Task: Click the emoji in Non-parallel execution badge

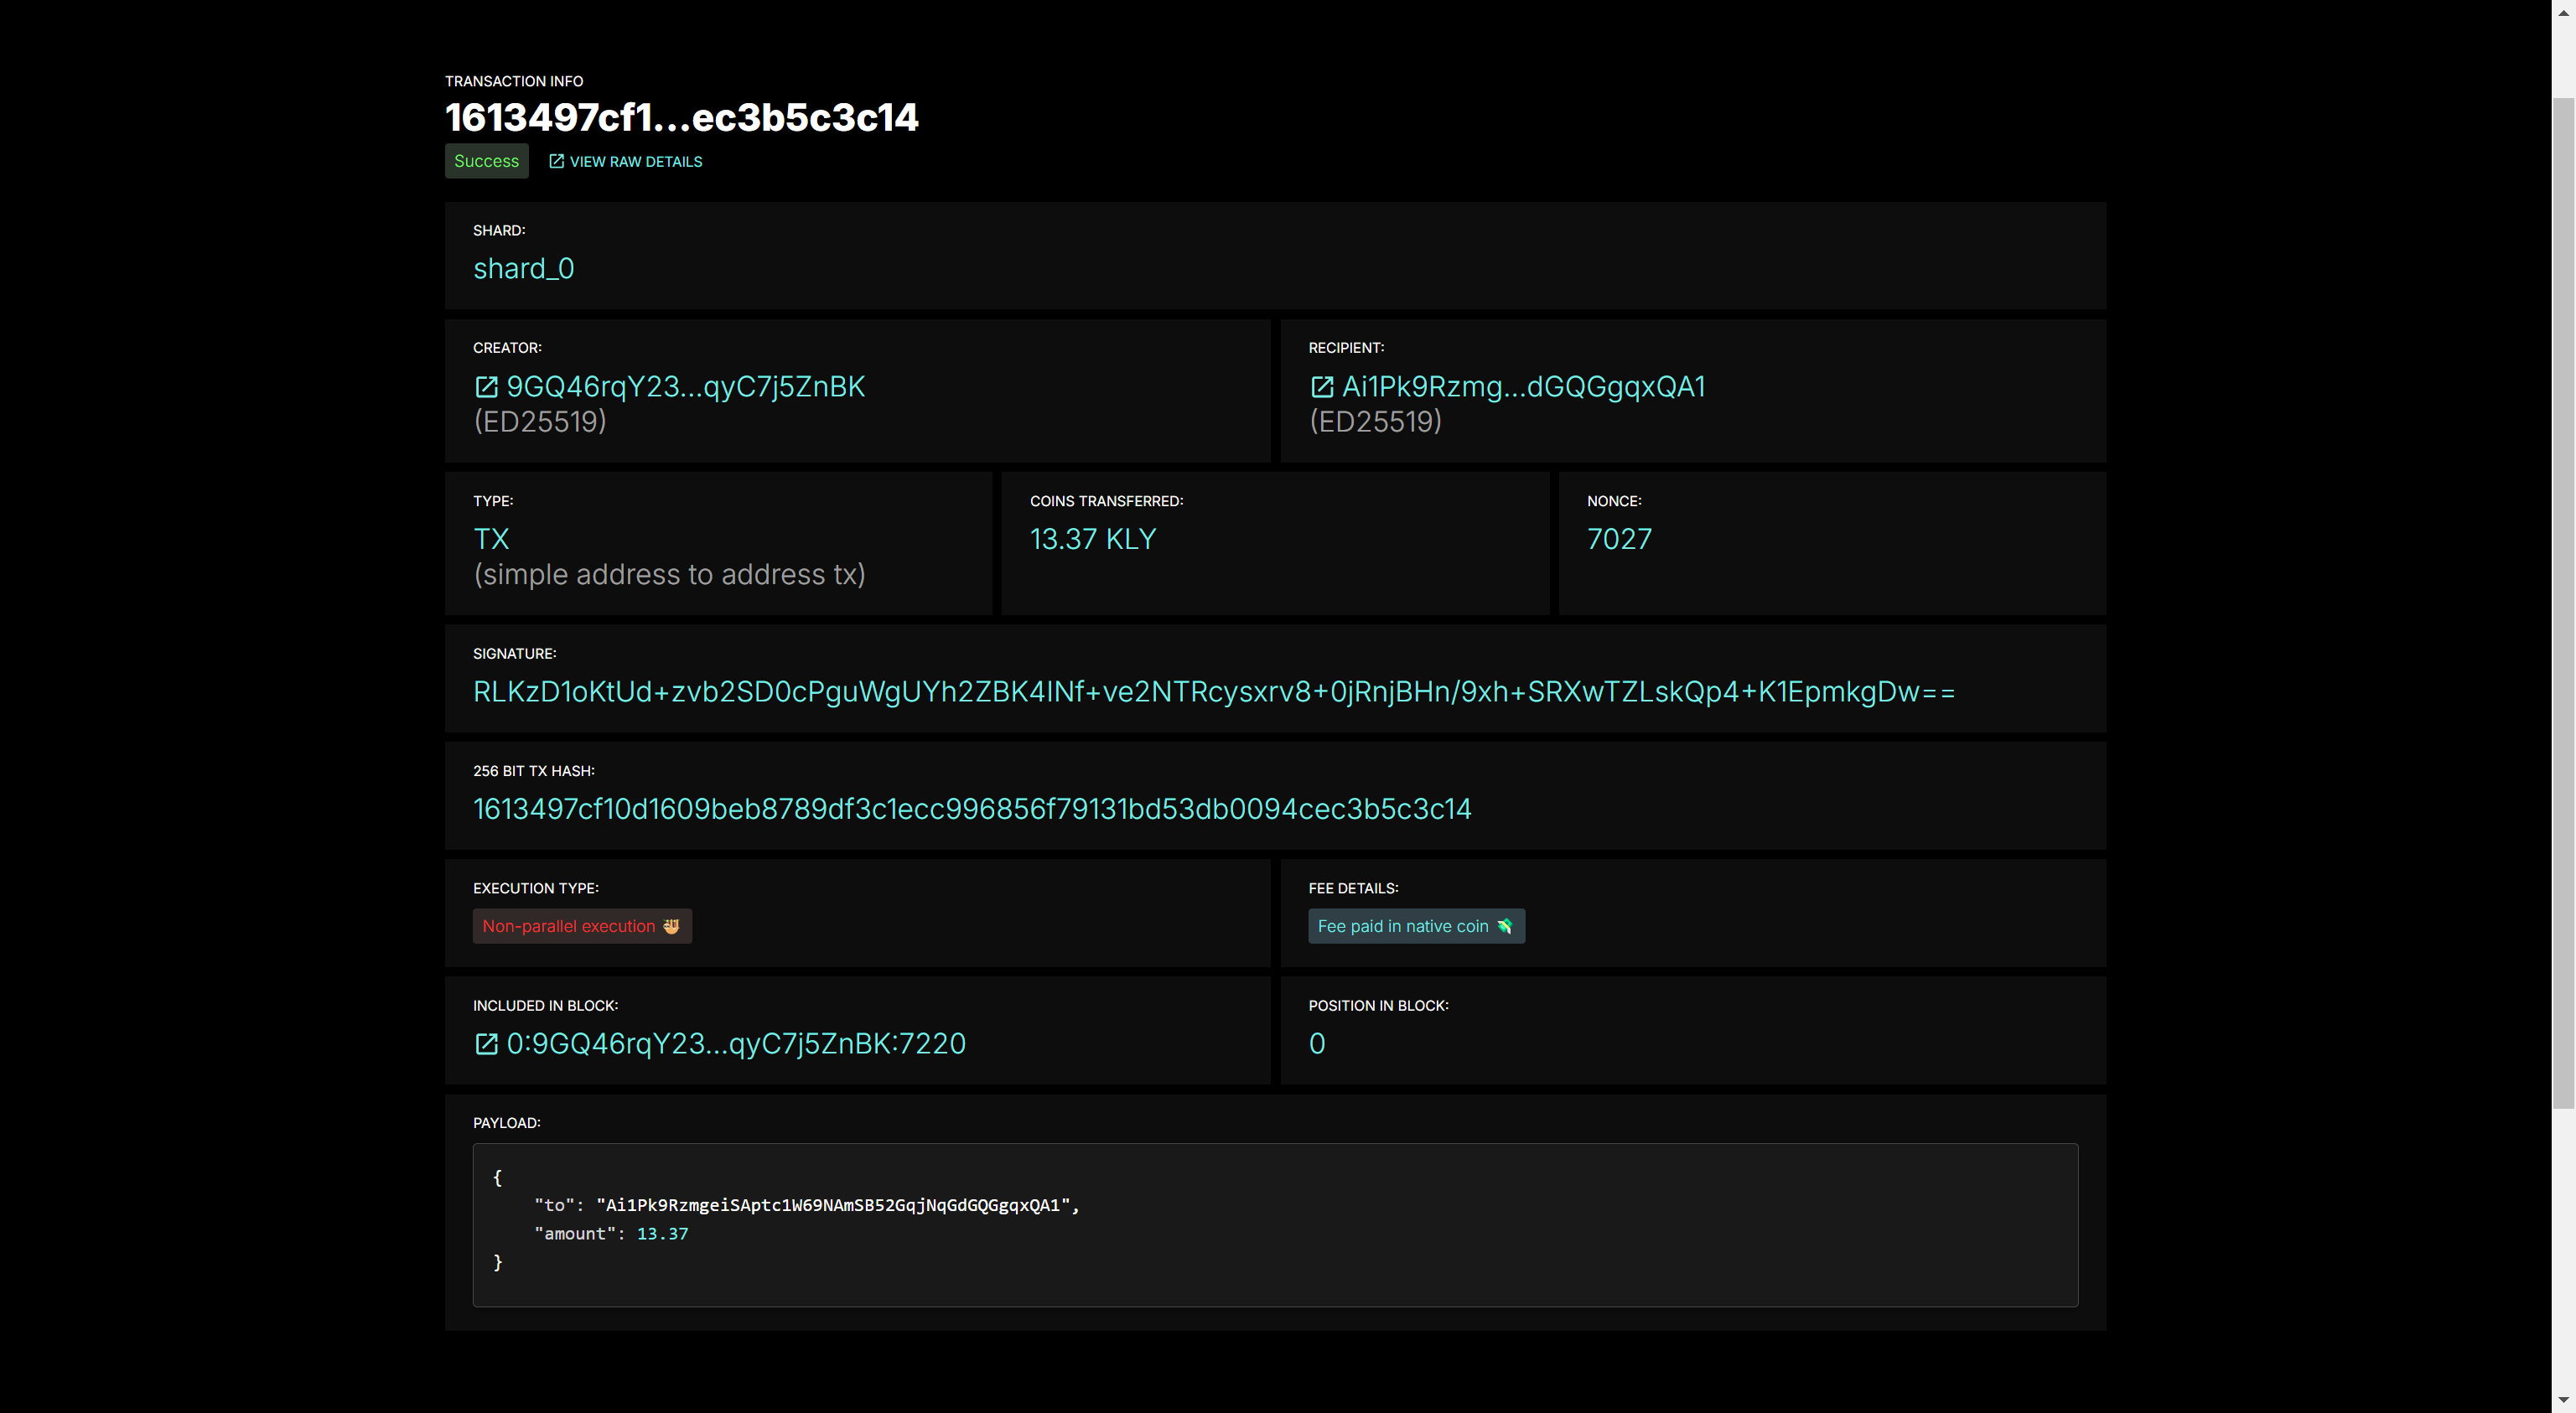Action: click(x=671, y=926)
